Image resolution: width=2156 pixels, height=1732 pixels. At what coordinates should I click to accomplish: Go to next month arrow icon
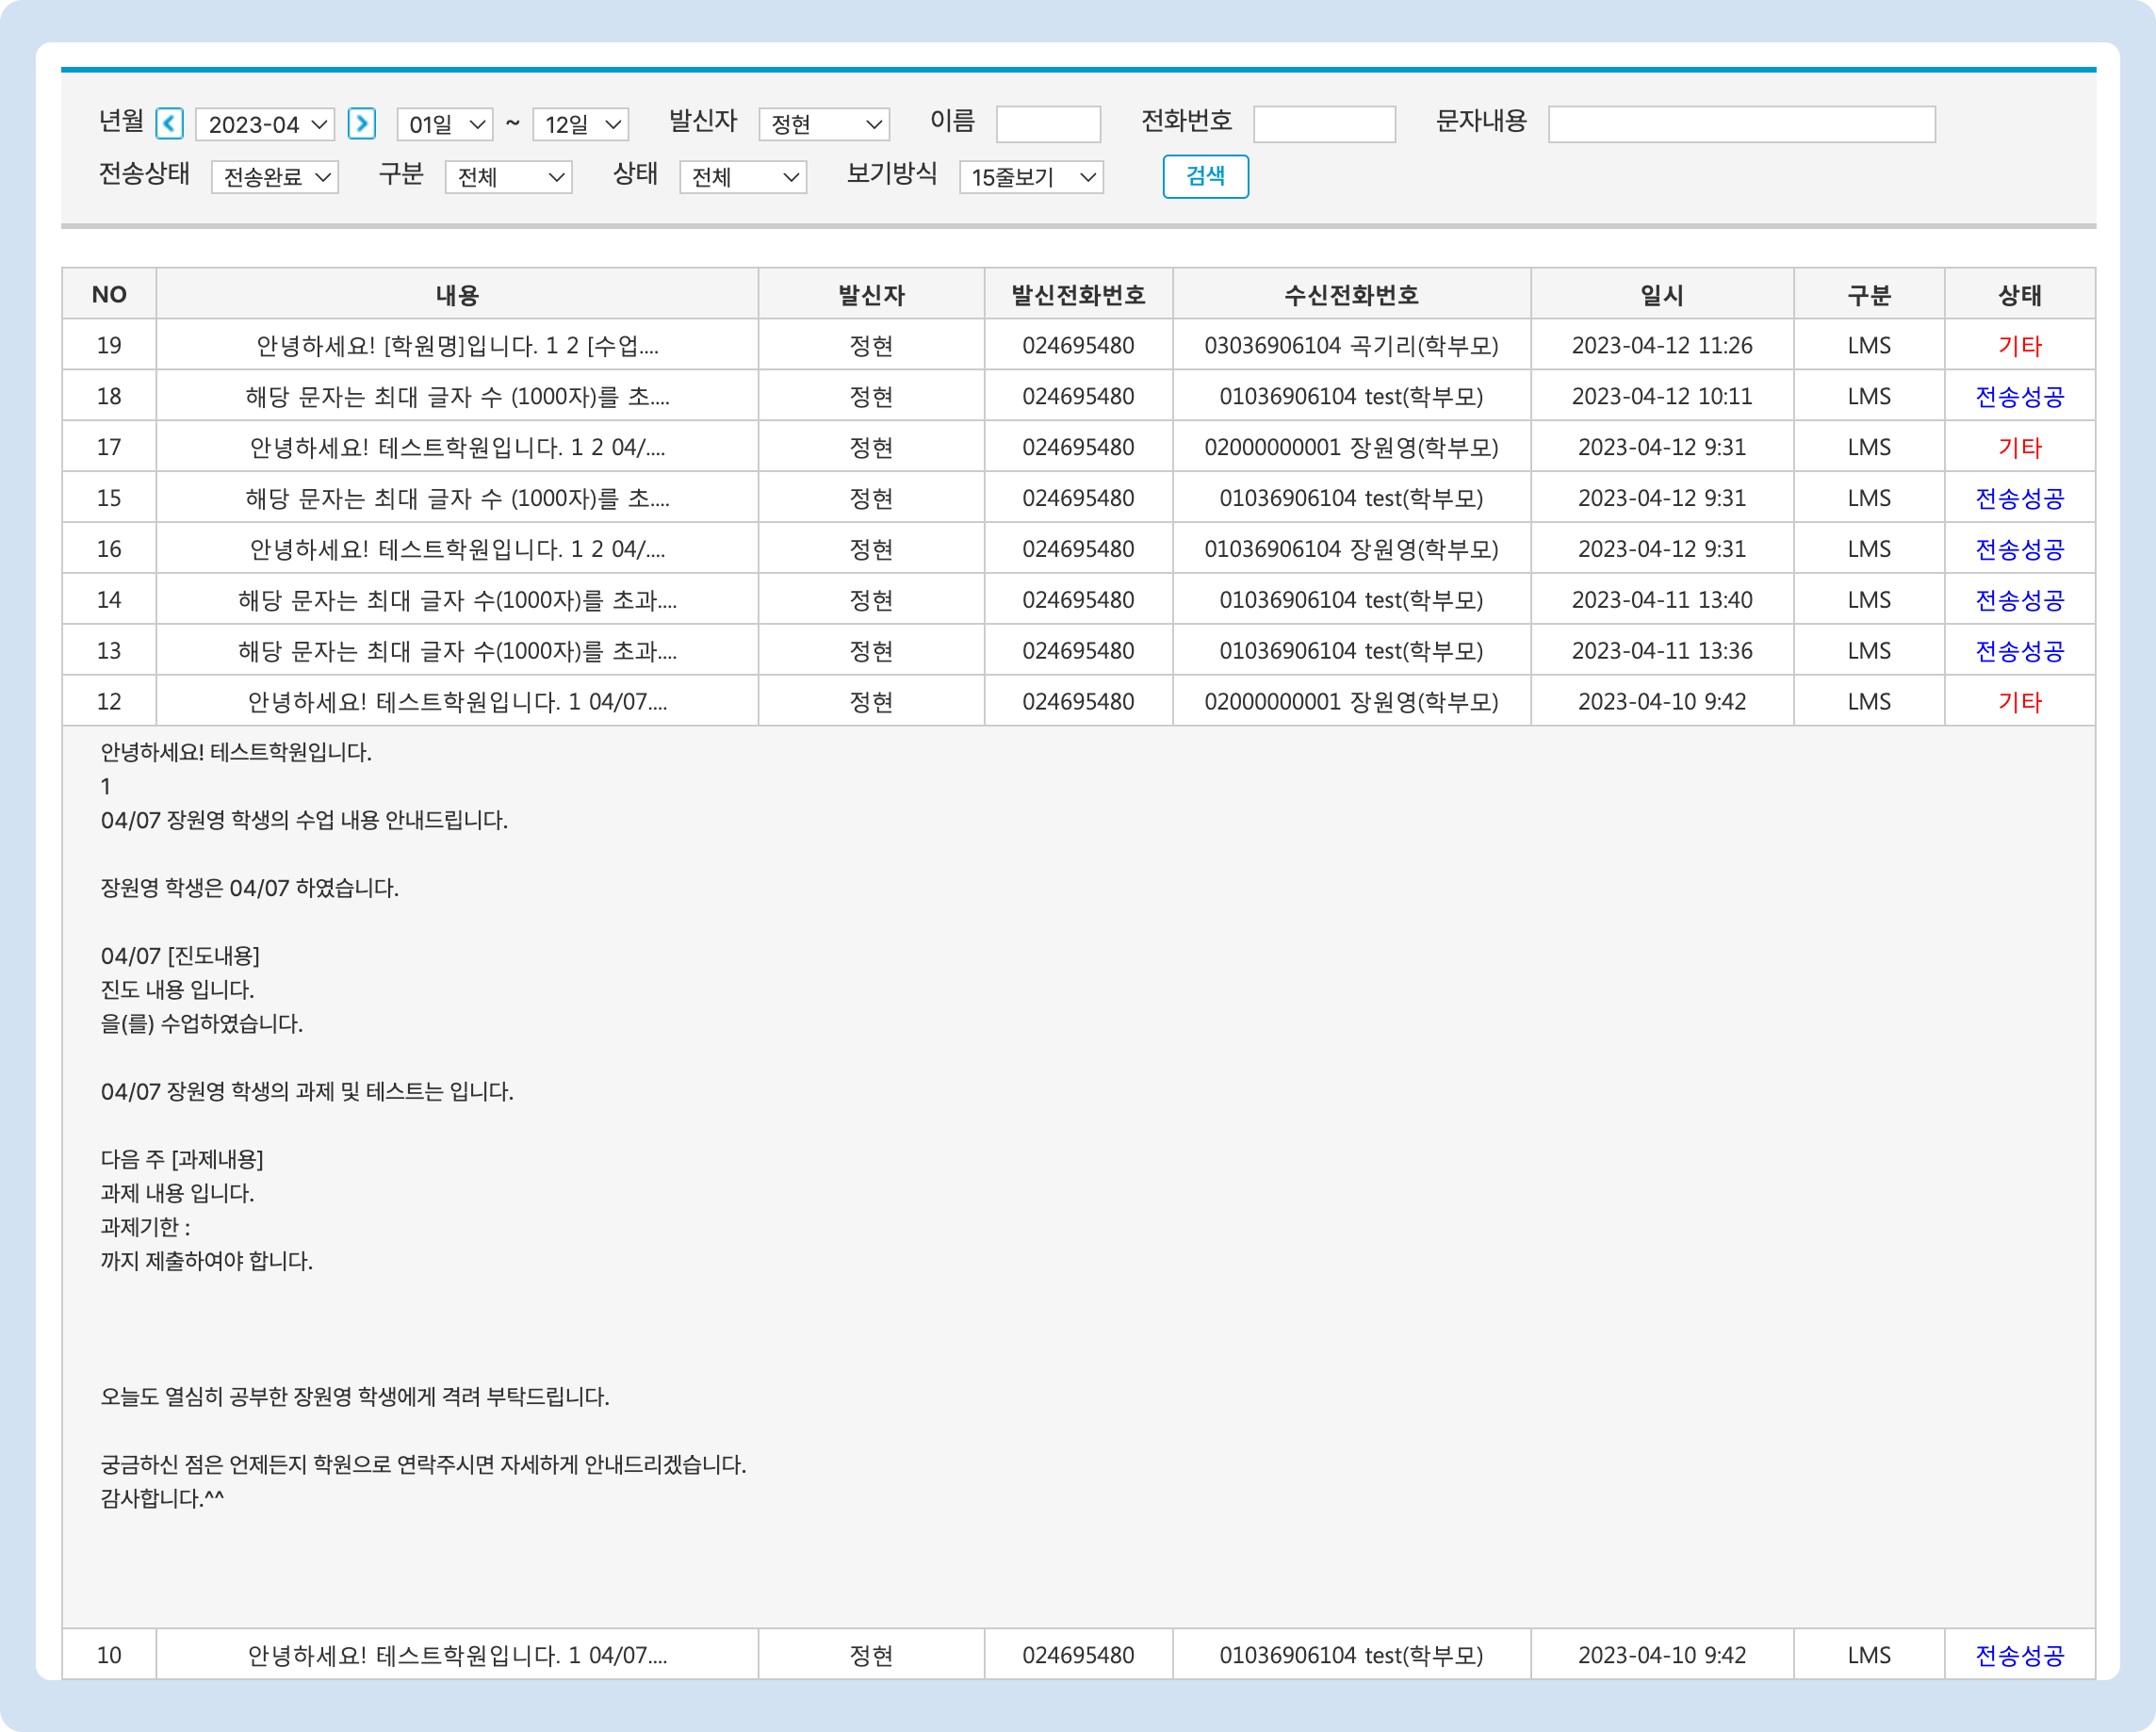pos(361,124)
